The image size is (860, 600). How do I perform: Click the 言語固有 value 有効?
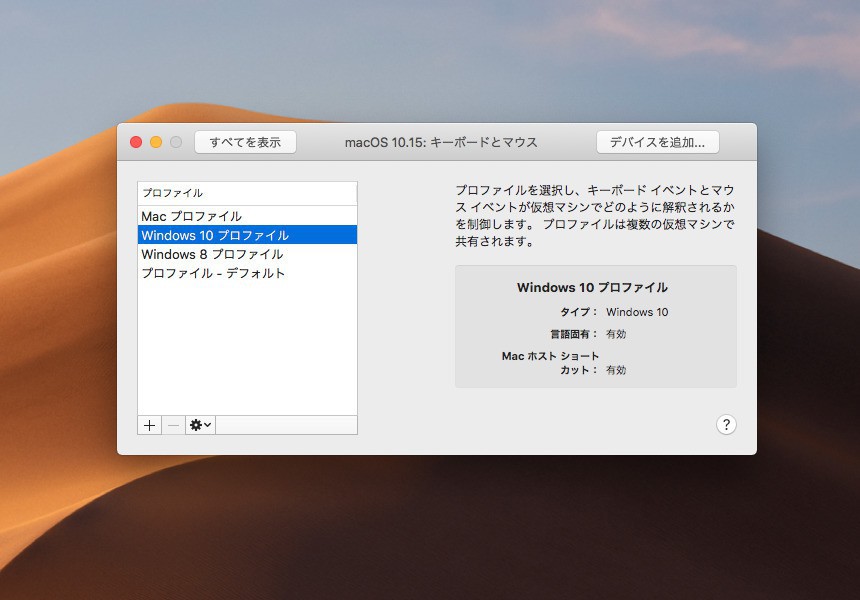(x=616, y=334)
